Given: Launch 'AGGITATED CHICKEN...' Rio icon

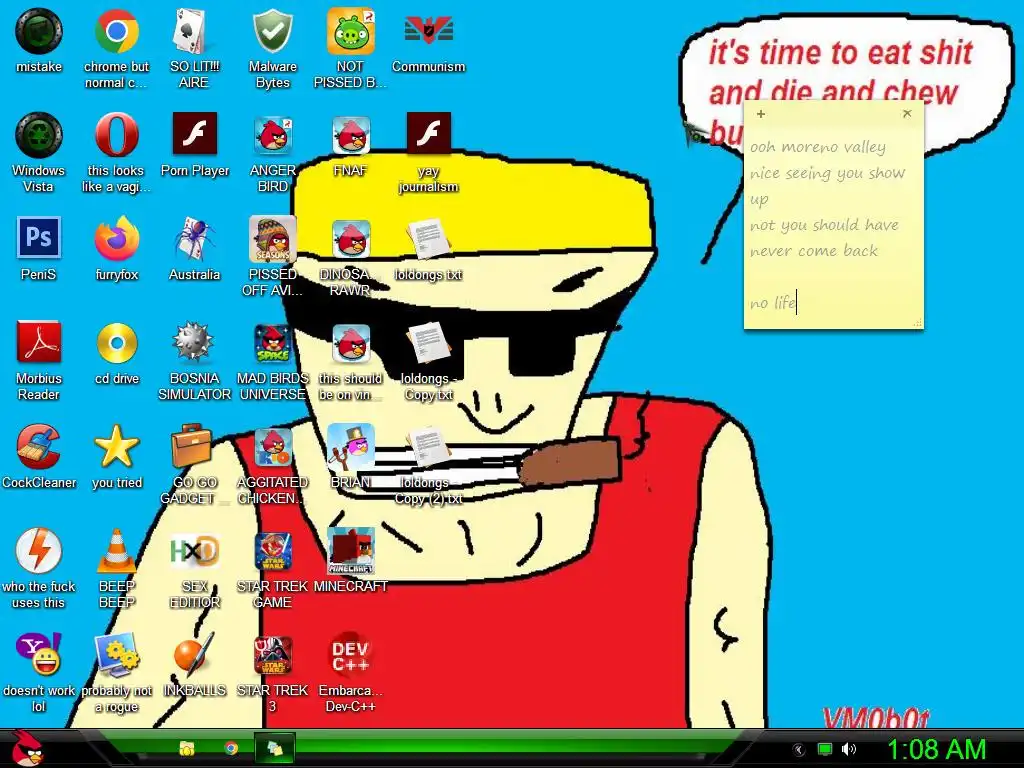Looking at the screenshot, I should tap(272, 447).
